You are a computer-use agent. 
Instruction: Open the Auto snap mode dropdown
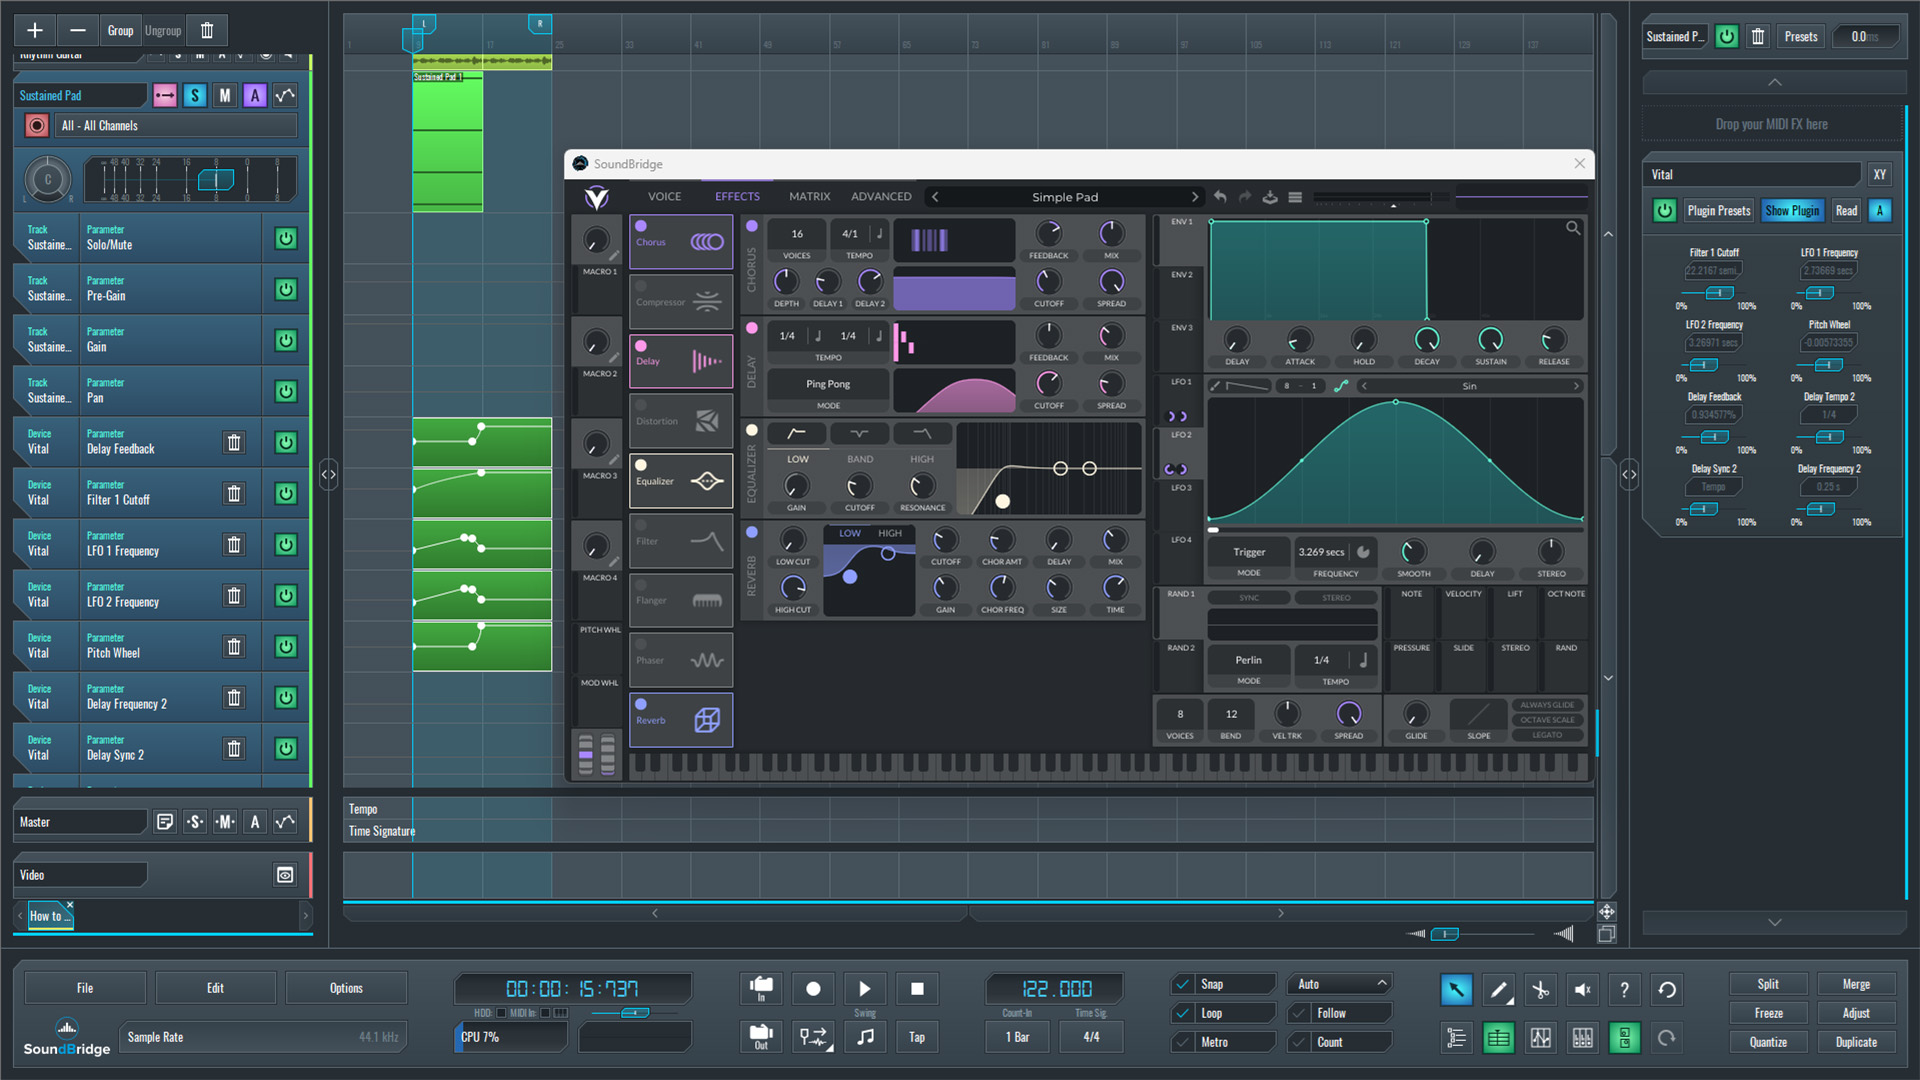1340,984
